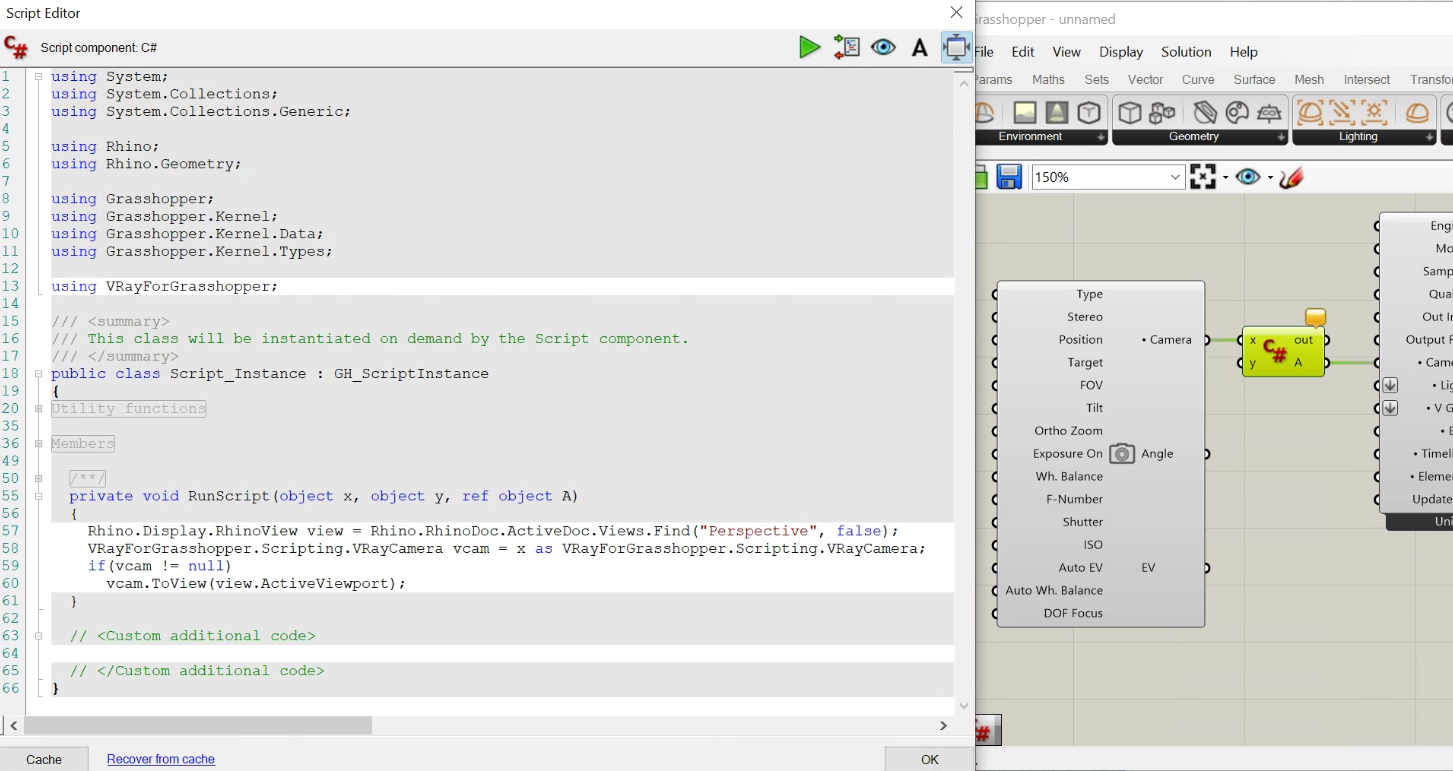Select the single cube icon in Geometry panel
The width and height of the screenshot is (1453, 771).
[1130, 112]
